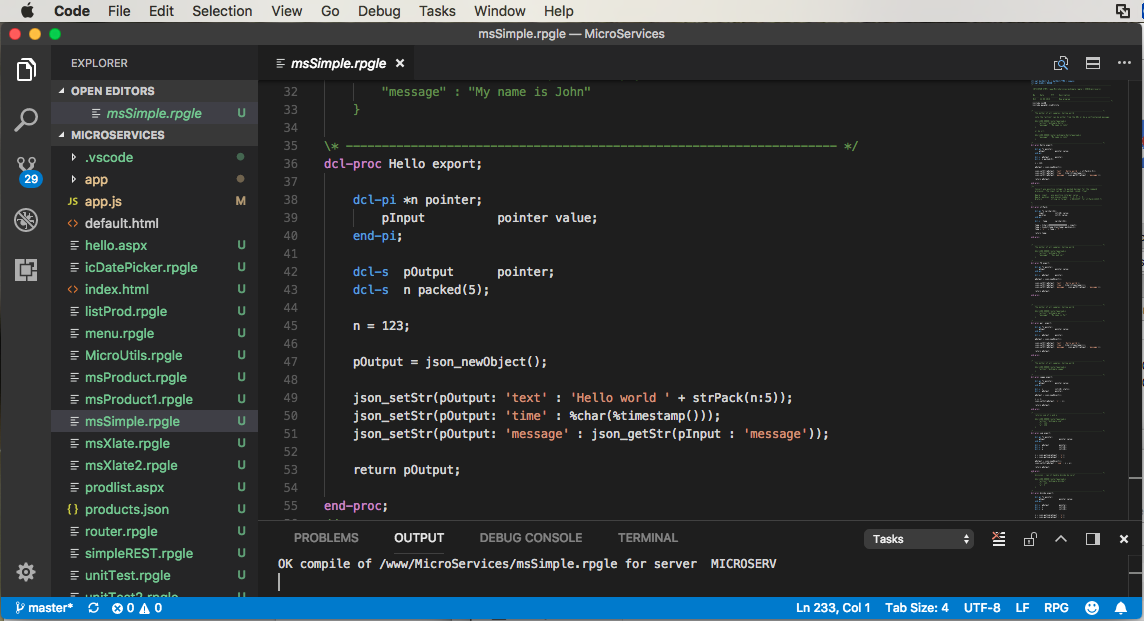This screenshot has width=1144, height=621.
Task: Click Ln 233, Col 1 go-to-line indicator
Action: point(833,608)
